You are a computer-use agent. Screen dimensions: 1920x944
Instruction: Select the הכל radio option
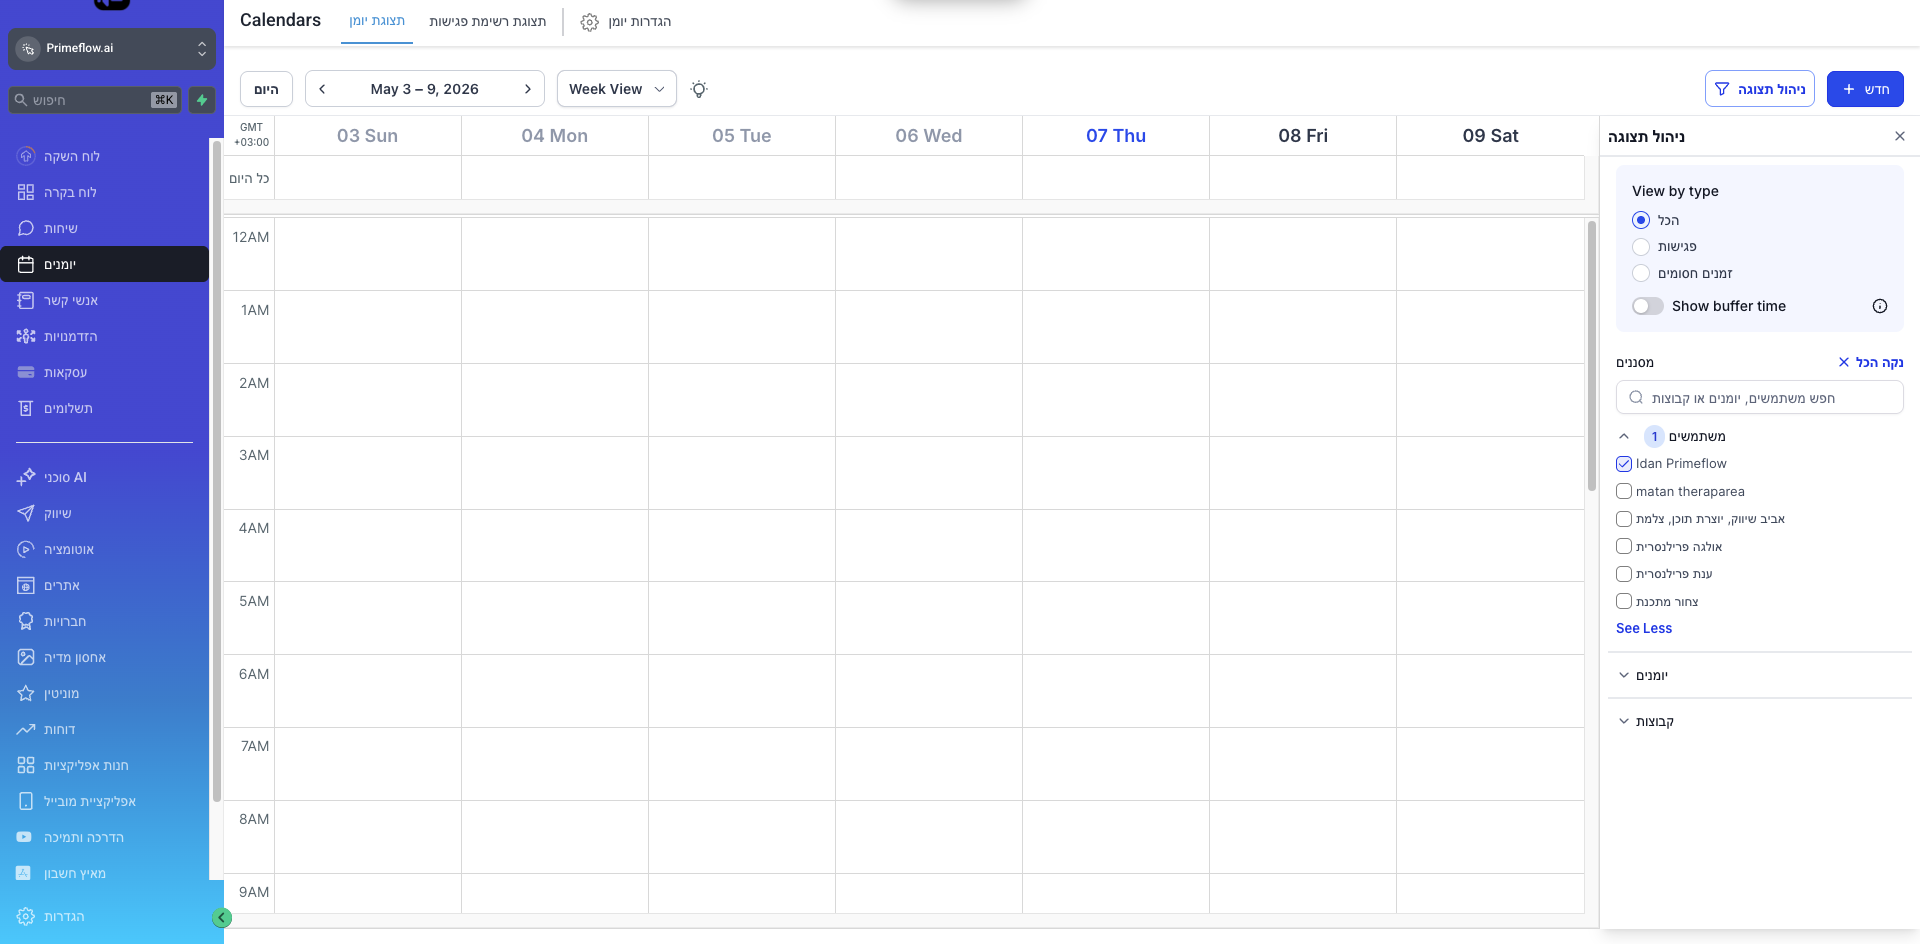coord(1641,220)
